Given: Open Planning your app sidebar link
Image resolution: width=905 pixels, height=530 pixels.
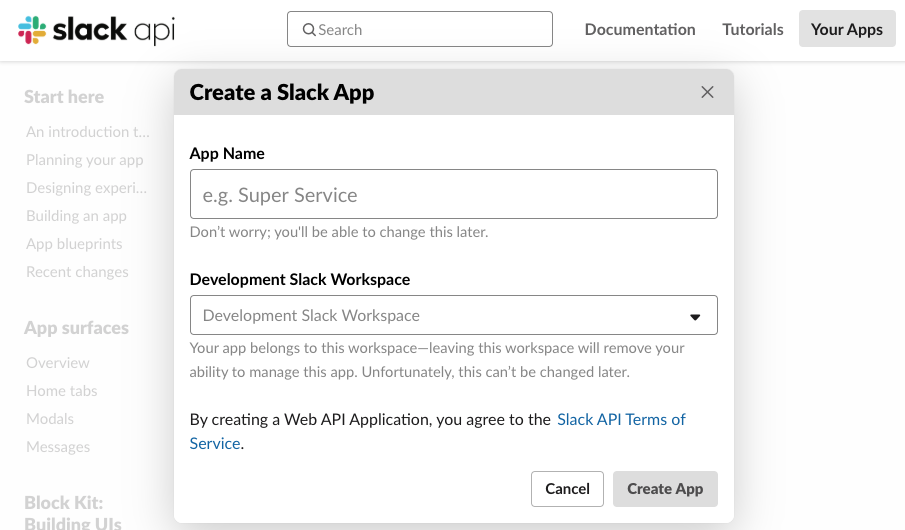Looking at the screenshot, I should point(85,160).
